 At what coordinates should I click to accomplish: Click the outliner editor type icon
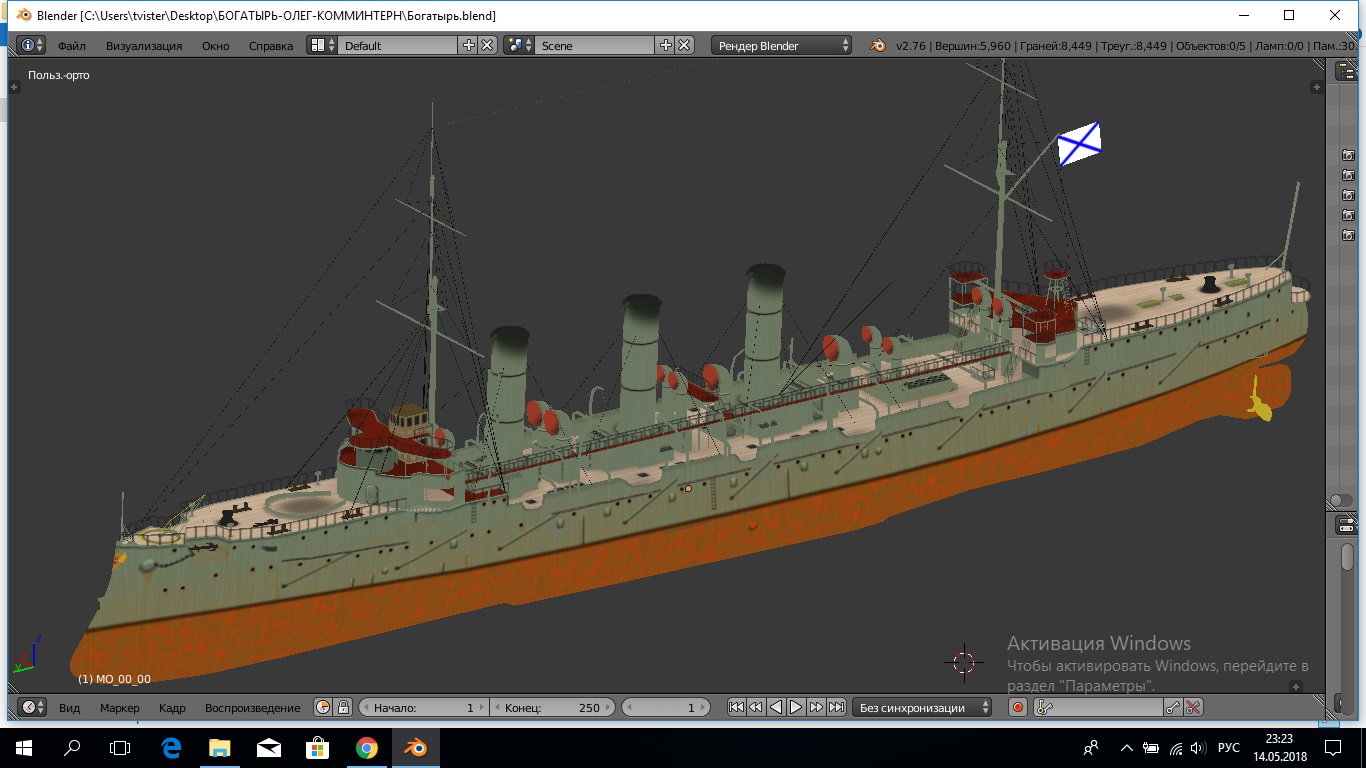[x=1346, y=71]
